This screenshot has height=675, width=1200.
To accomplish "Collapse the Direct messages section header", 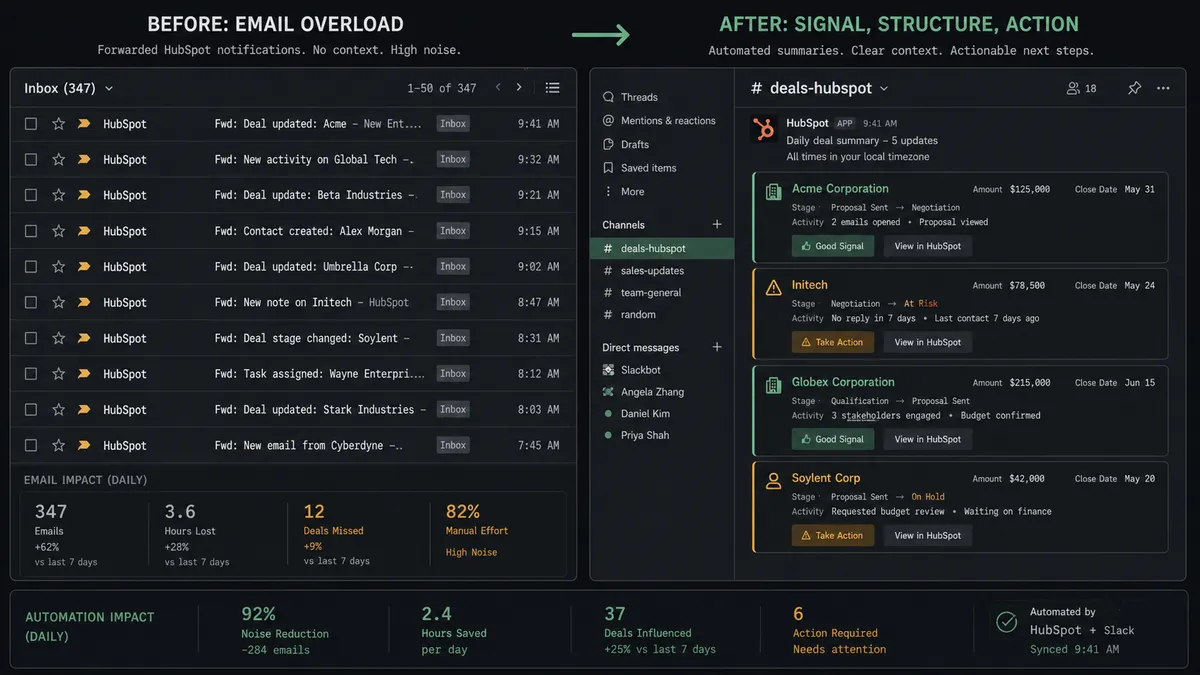I will (x=640, y=348).
